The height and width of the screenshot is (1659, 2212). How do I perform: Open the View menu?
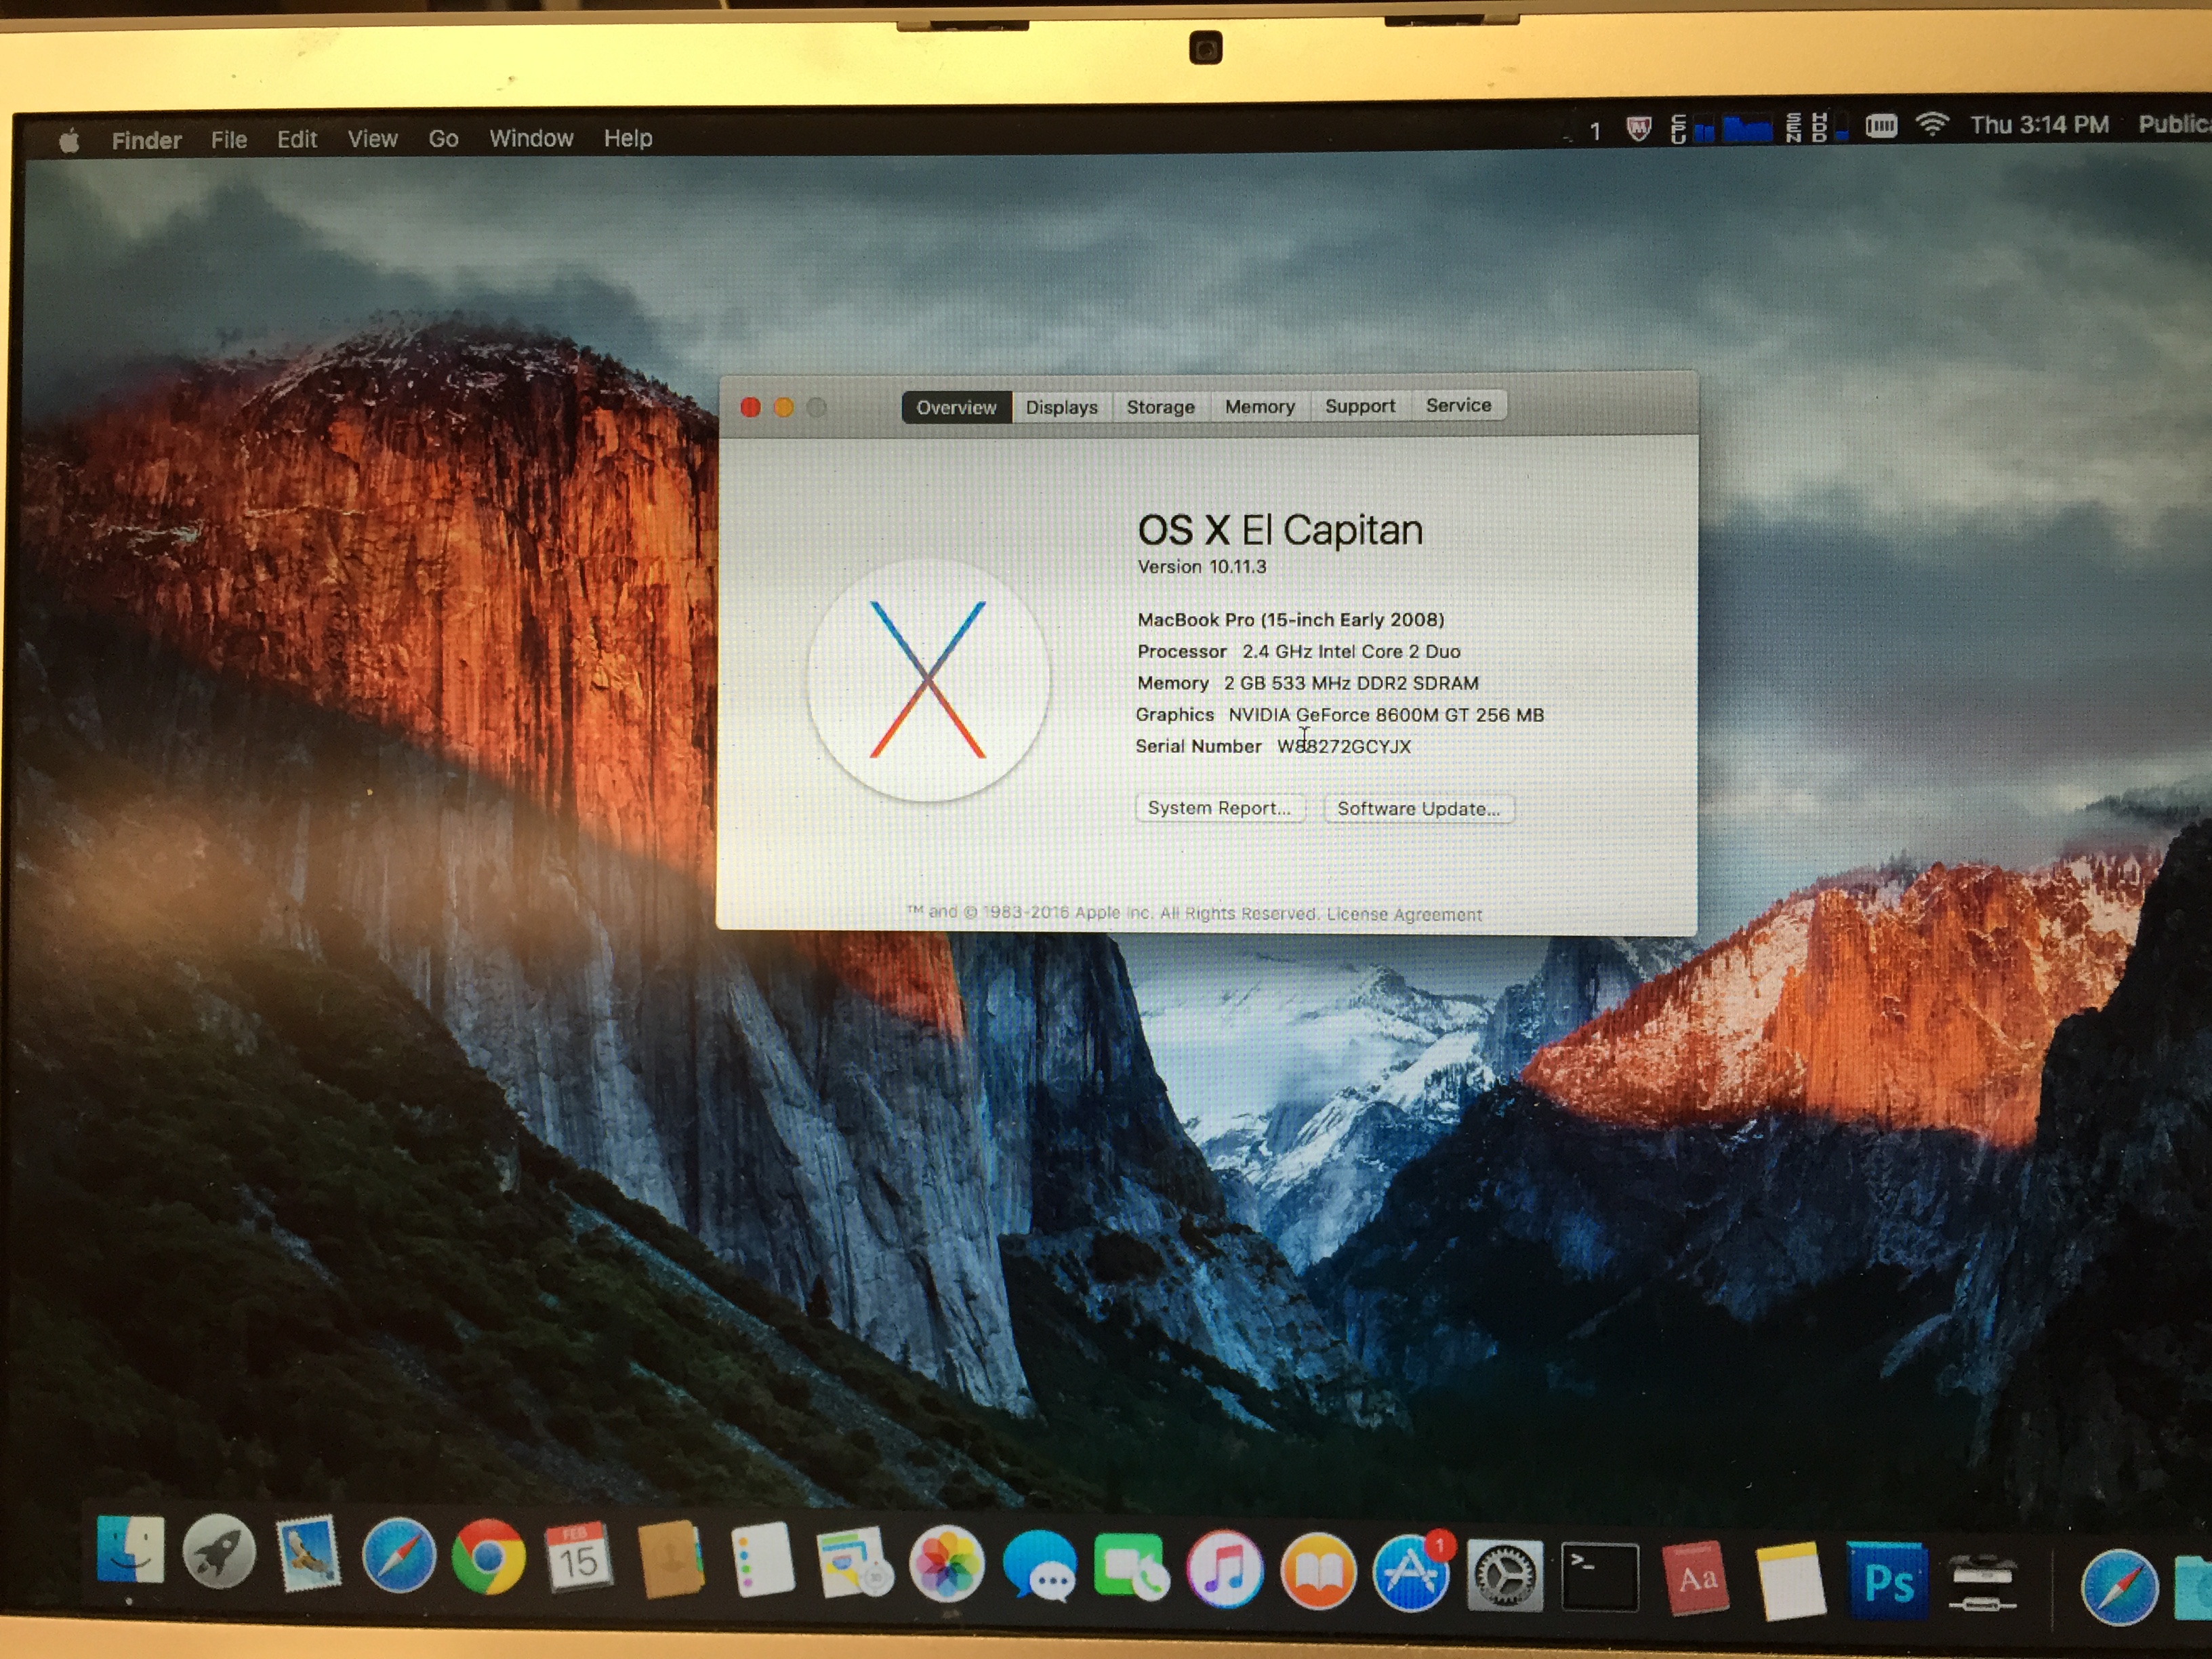[372, 139]
